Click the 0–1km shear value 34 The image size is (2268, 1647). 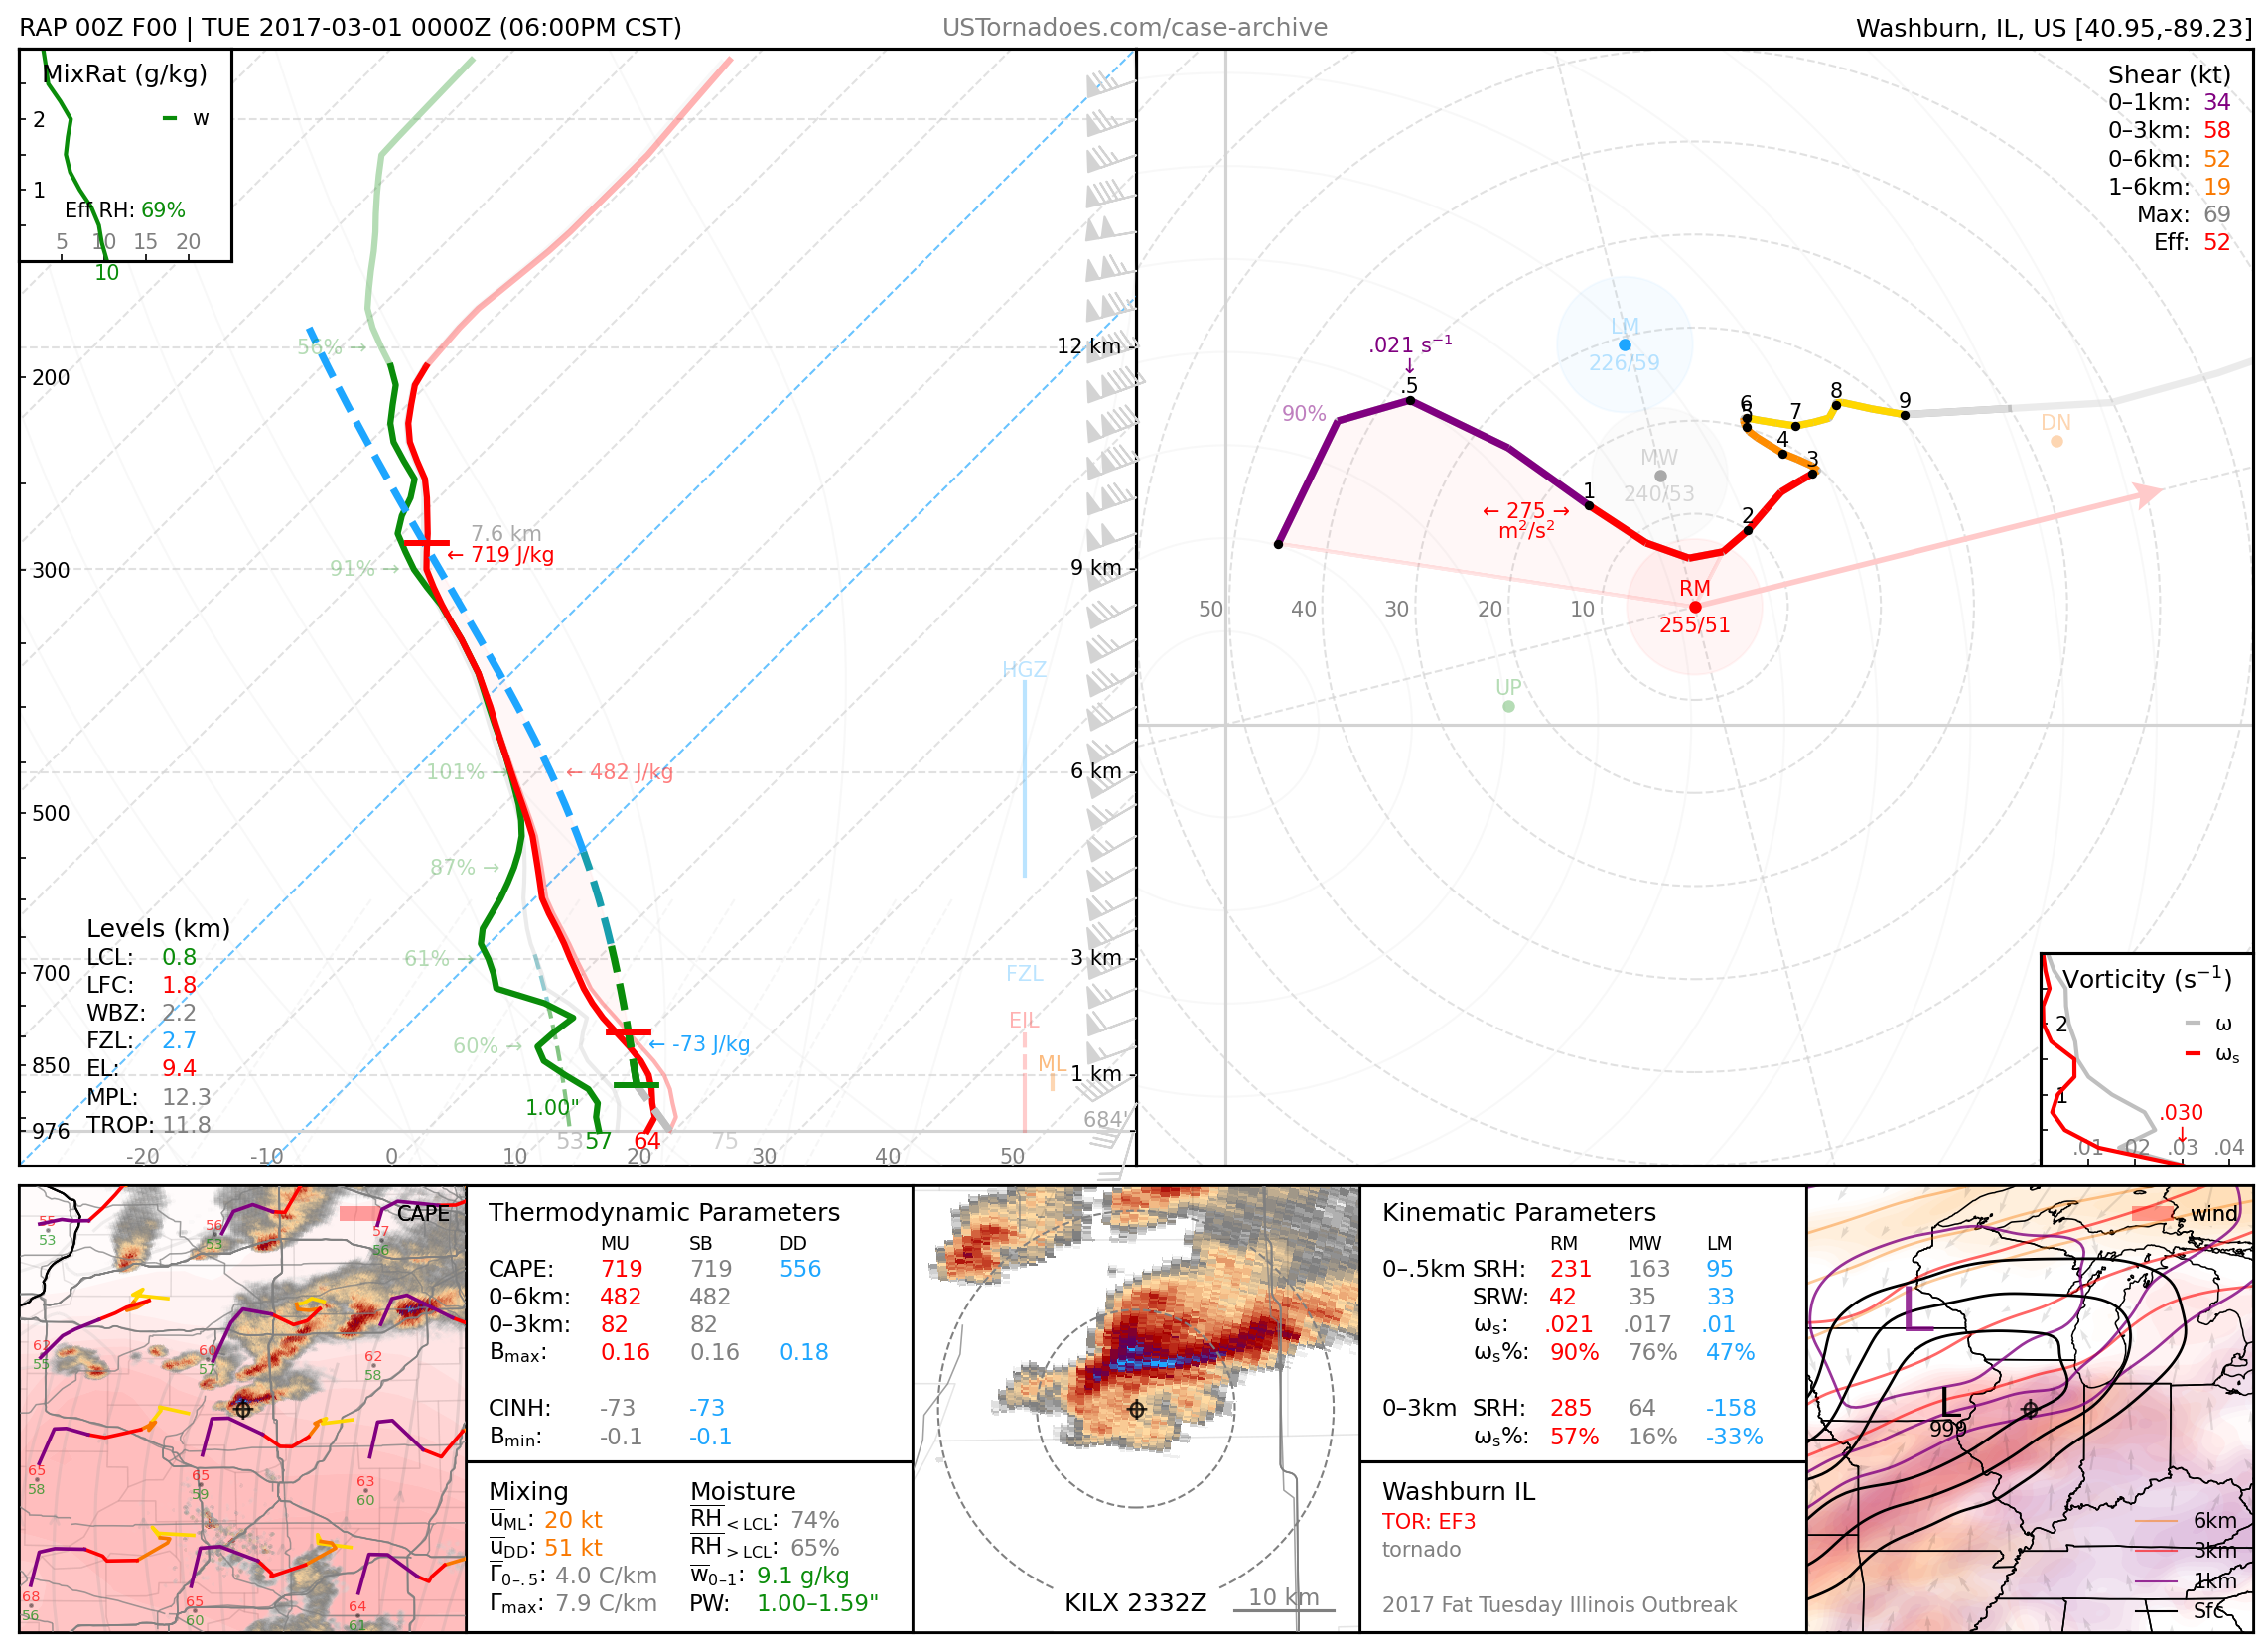point(2217,102)
